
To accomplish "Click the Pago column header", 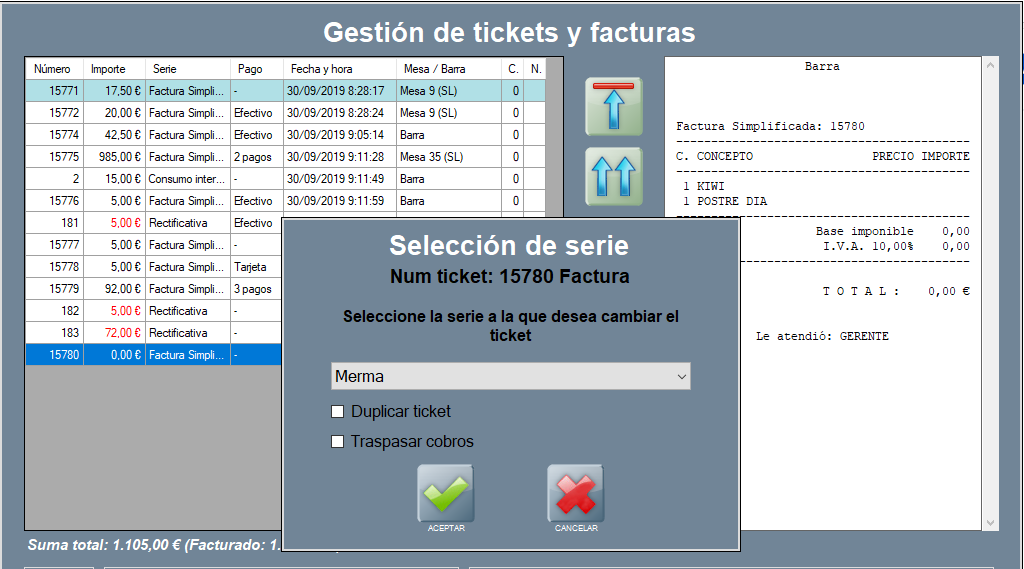I will pos(250,69).
